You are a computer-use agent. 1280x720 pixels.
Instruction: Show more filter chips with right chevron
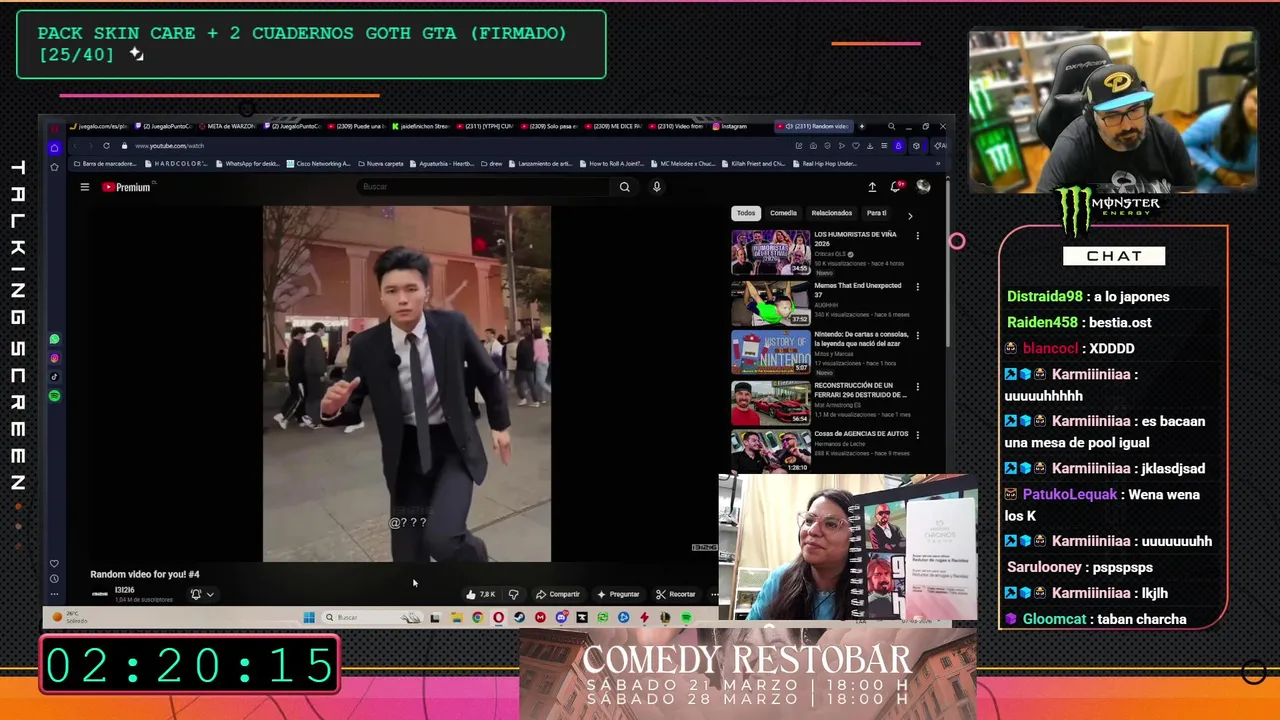coord(909,215)
